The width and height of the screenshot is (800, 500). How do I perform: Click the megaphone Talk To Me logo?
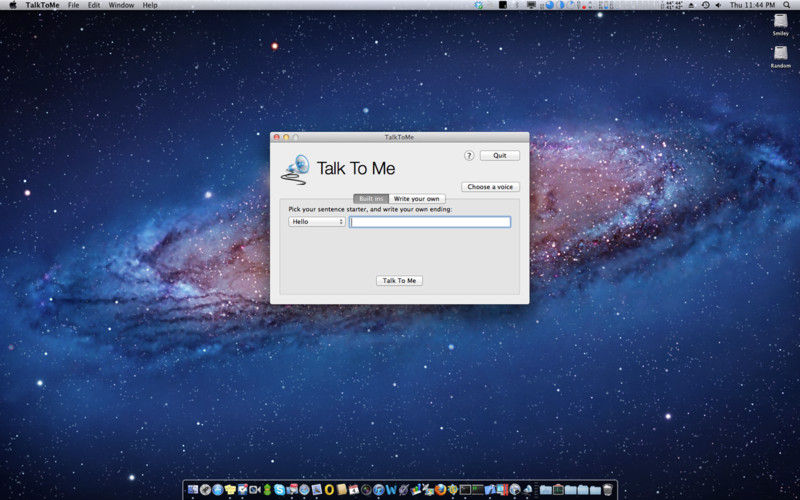tap(295, 169)
